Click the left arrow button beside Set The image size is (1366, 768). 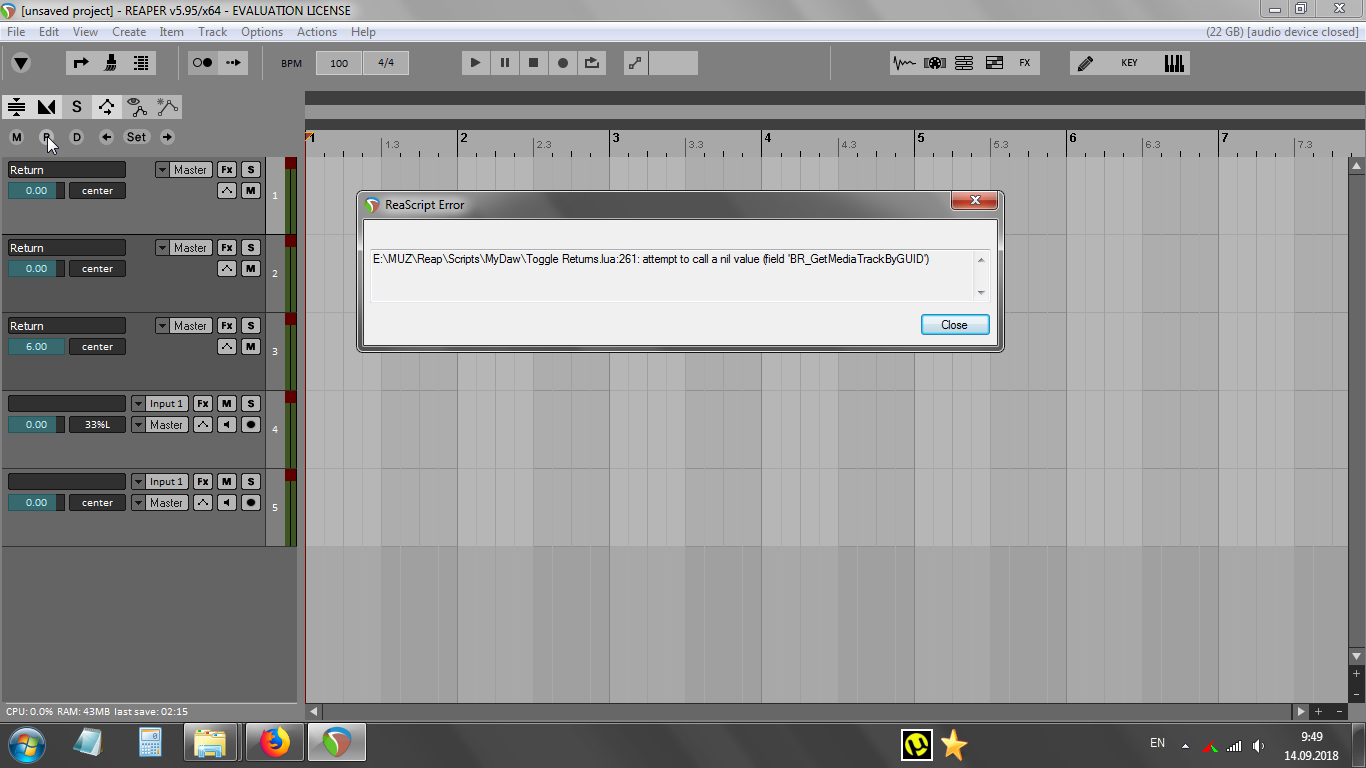(x=106, y=137)
